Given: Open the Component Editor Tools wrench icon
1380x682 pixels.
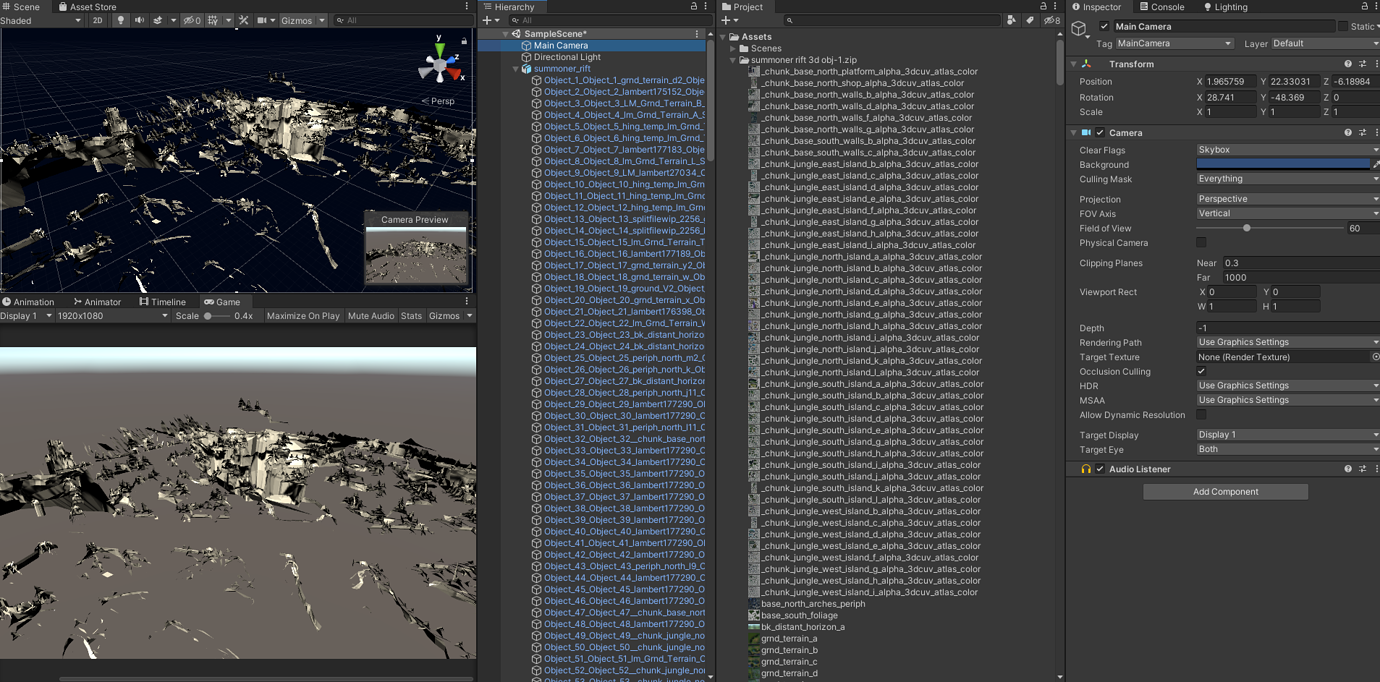Looking at the screenshot, I should click(243, 20).
